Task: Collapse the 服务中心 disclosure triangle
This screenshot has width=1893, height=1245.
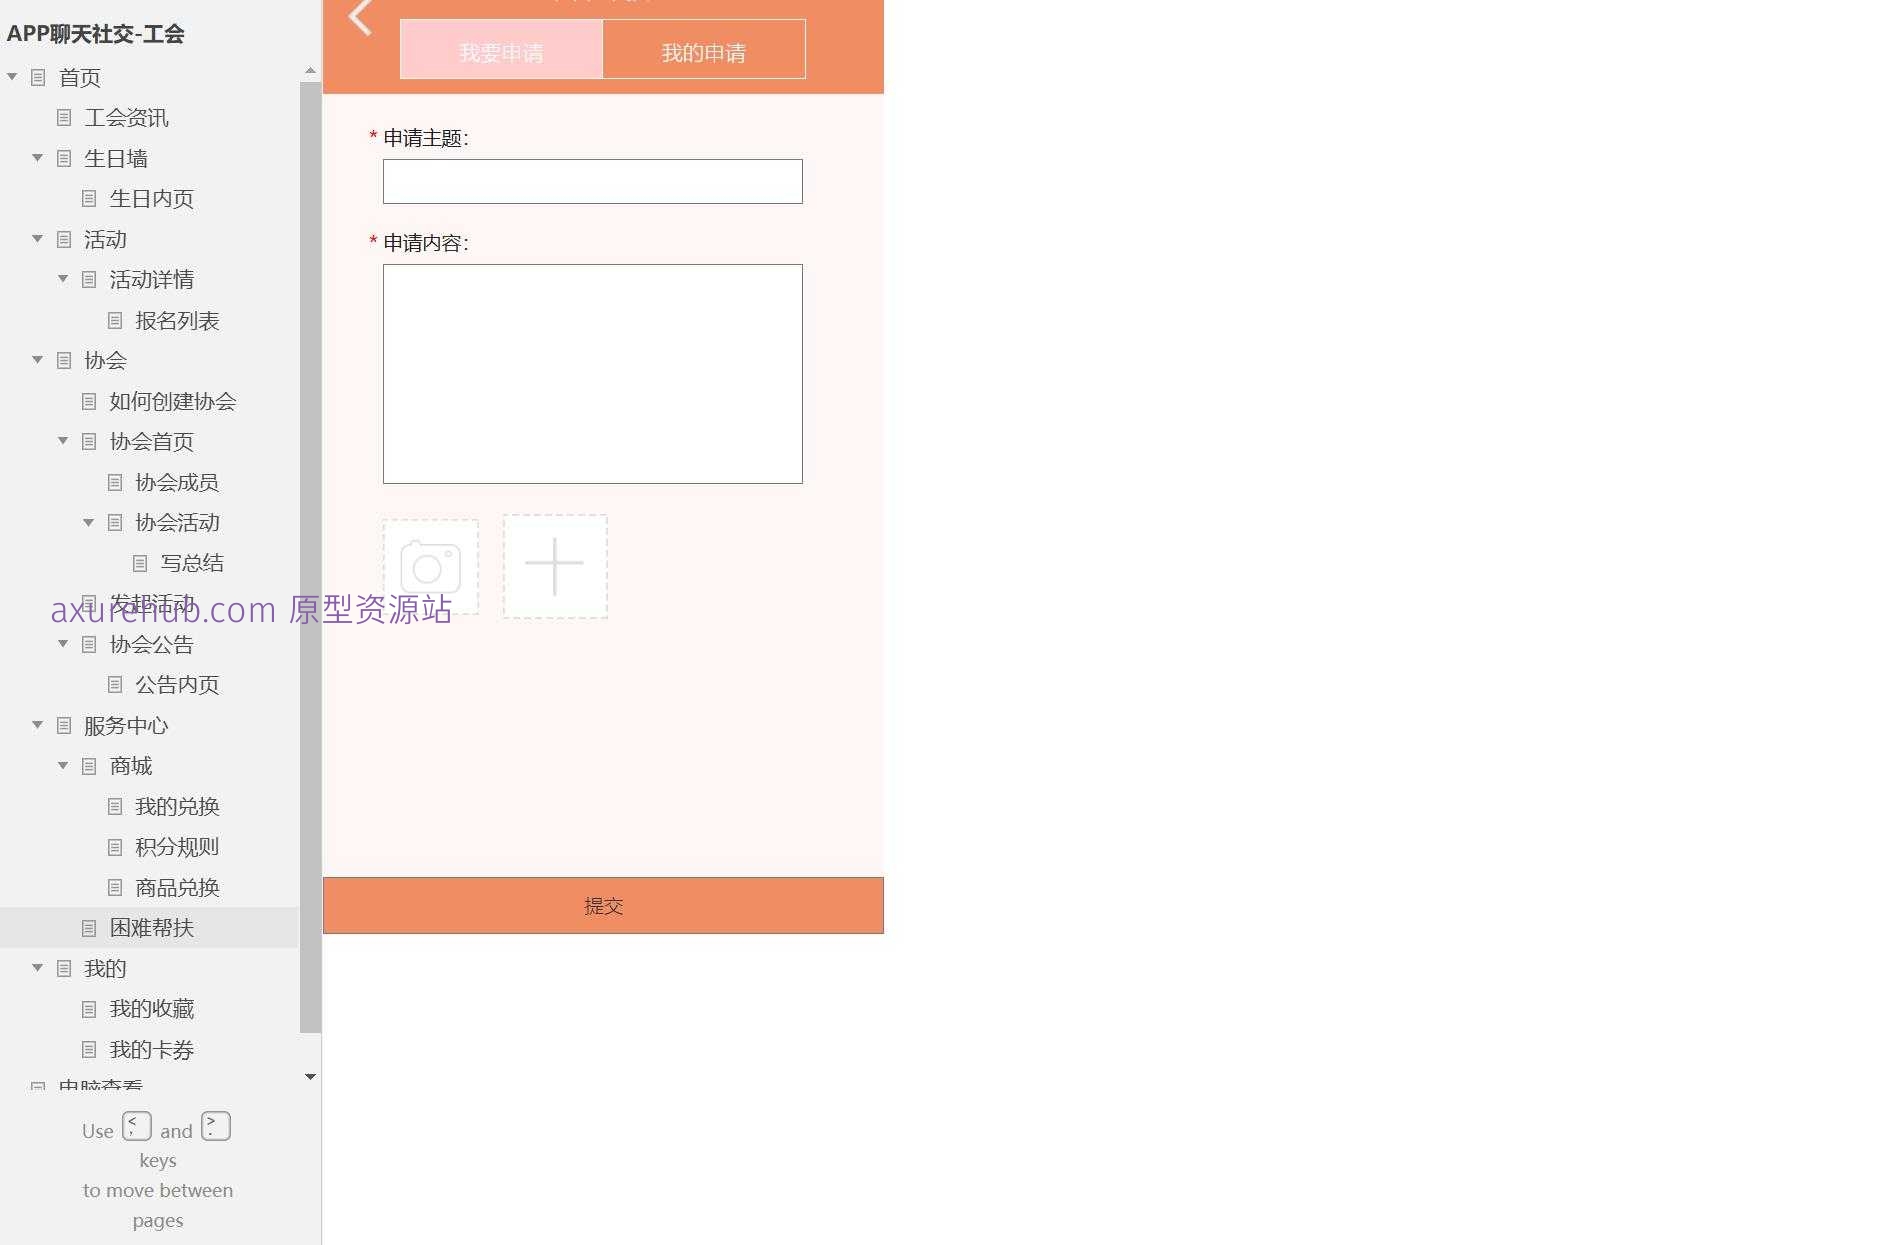Action: (37, 725)
